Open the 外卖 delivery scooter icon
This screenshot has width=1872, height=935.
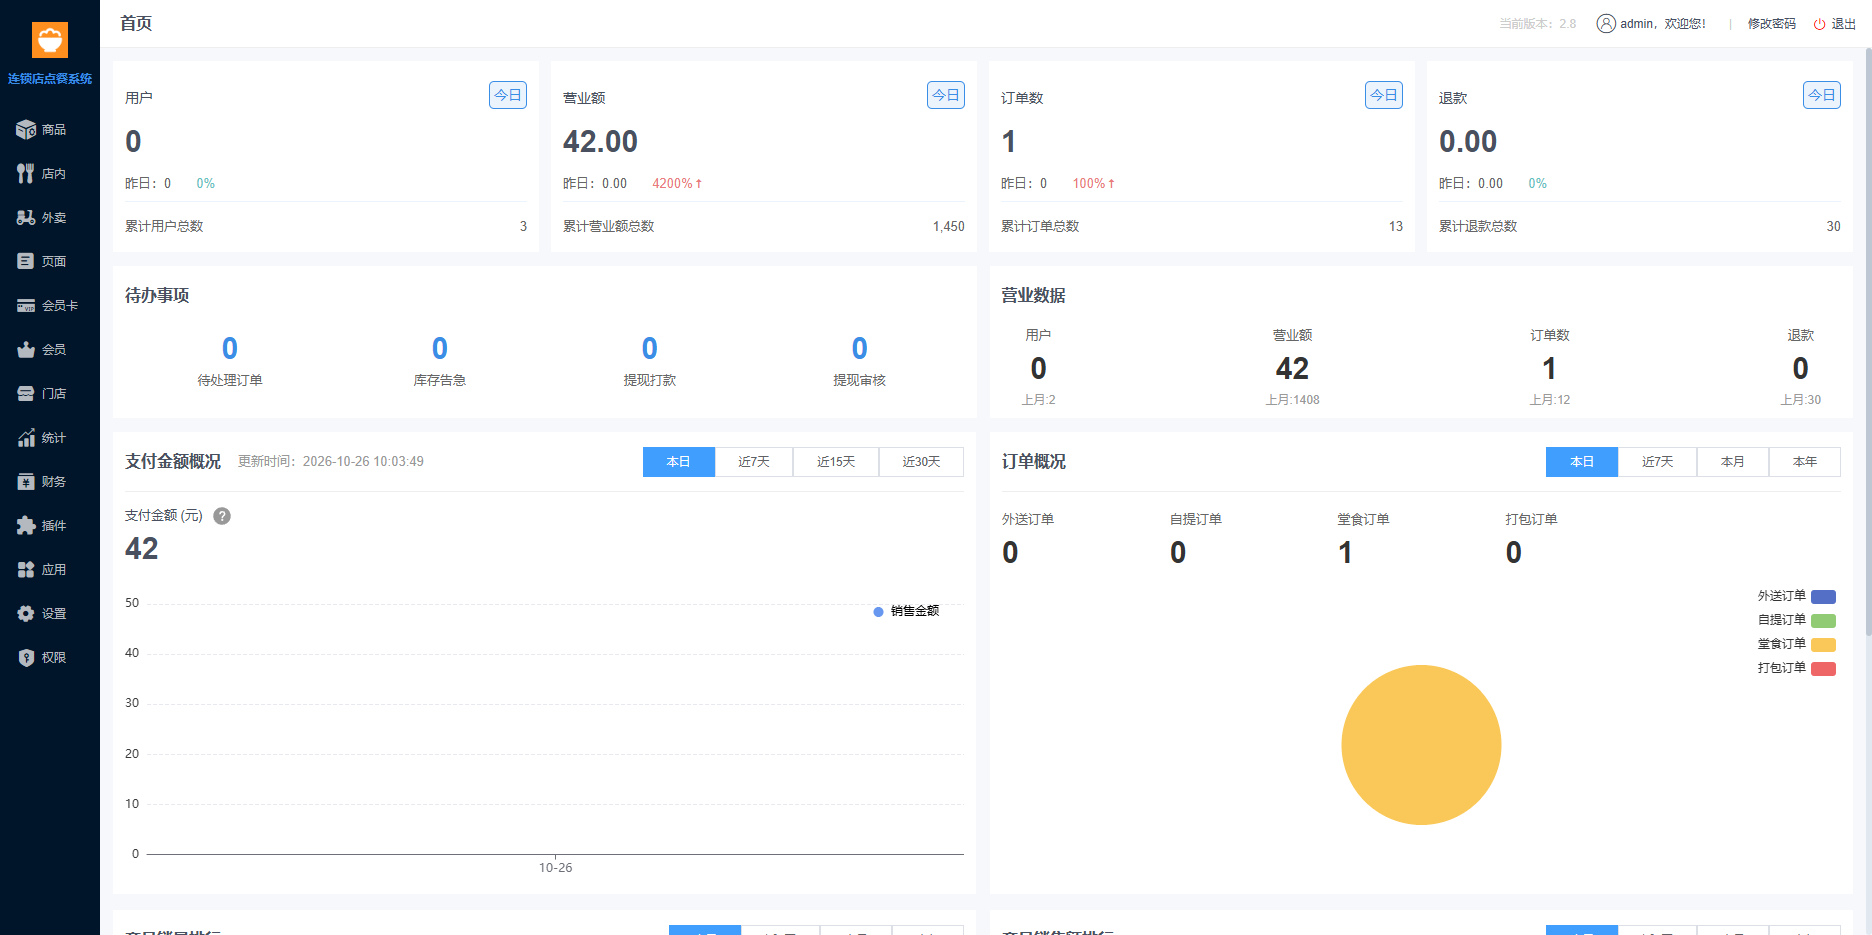[x=26, y=218]
